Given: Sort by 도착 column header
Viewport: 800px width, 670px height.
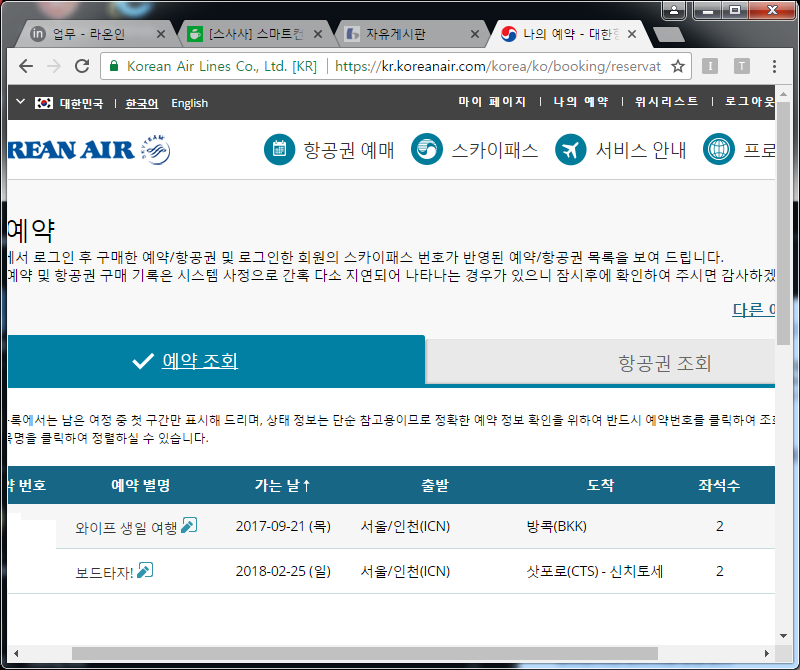Looking at the screenshot, I should [x=600, y=485].
